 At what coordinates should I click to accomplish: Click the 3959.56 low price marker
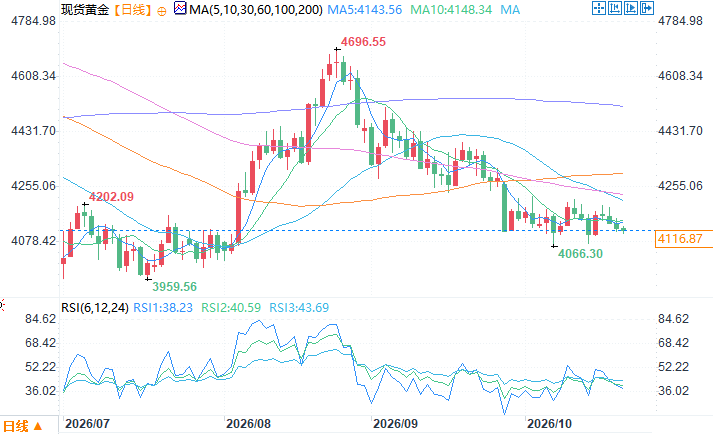(x=174, y=287)
